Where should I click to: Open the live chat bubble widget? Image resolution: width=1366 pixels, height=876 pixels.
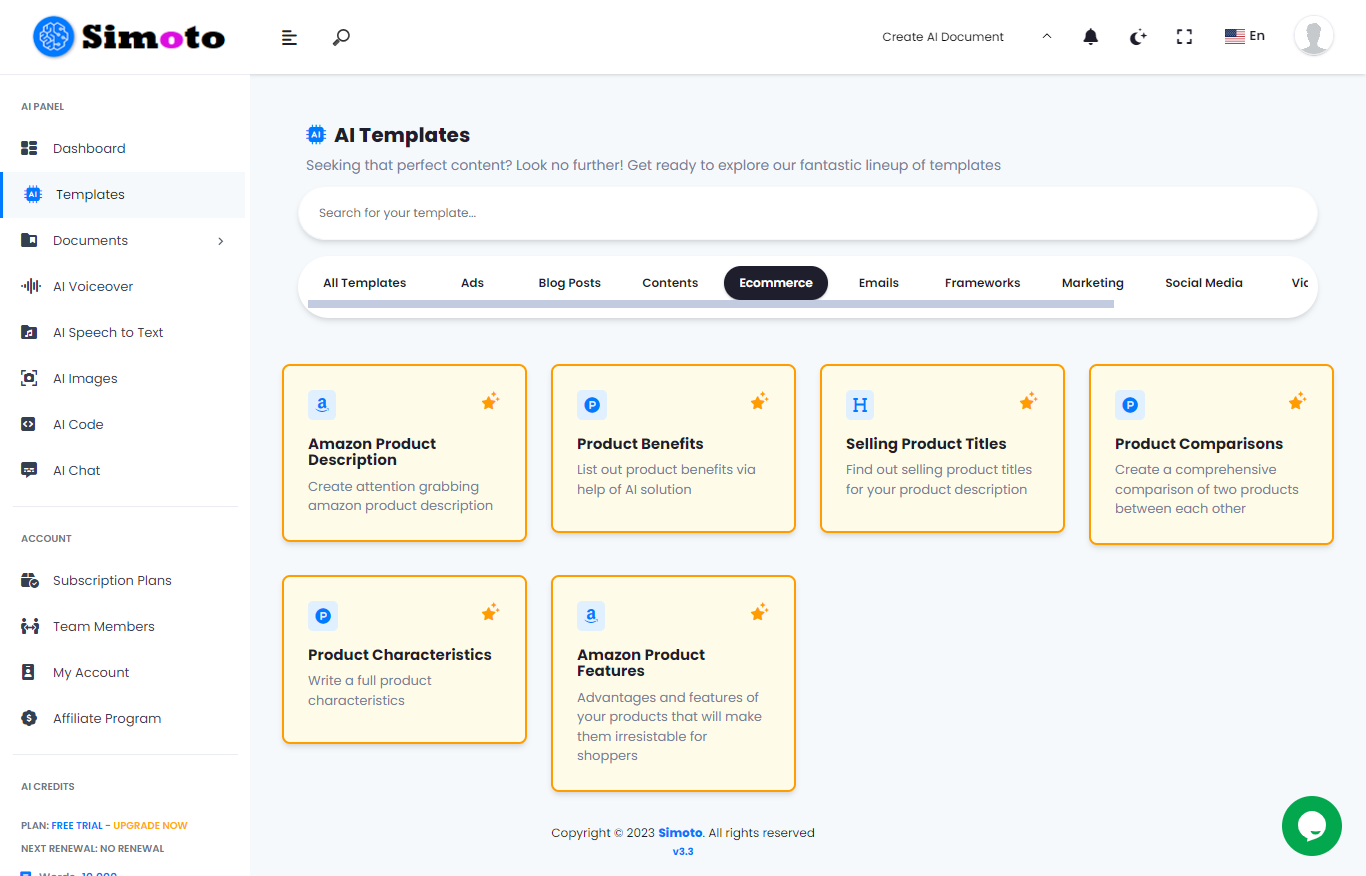coord(1312,826)
